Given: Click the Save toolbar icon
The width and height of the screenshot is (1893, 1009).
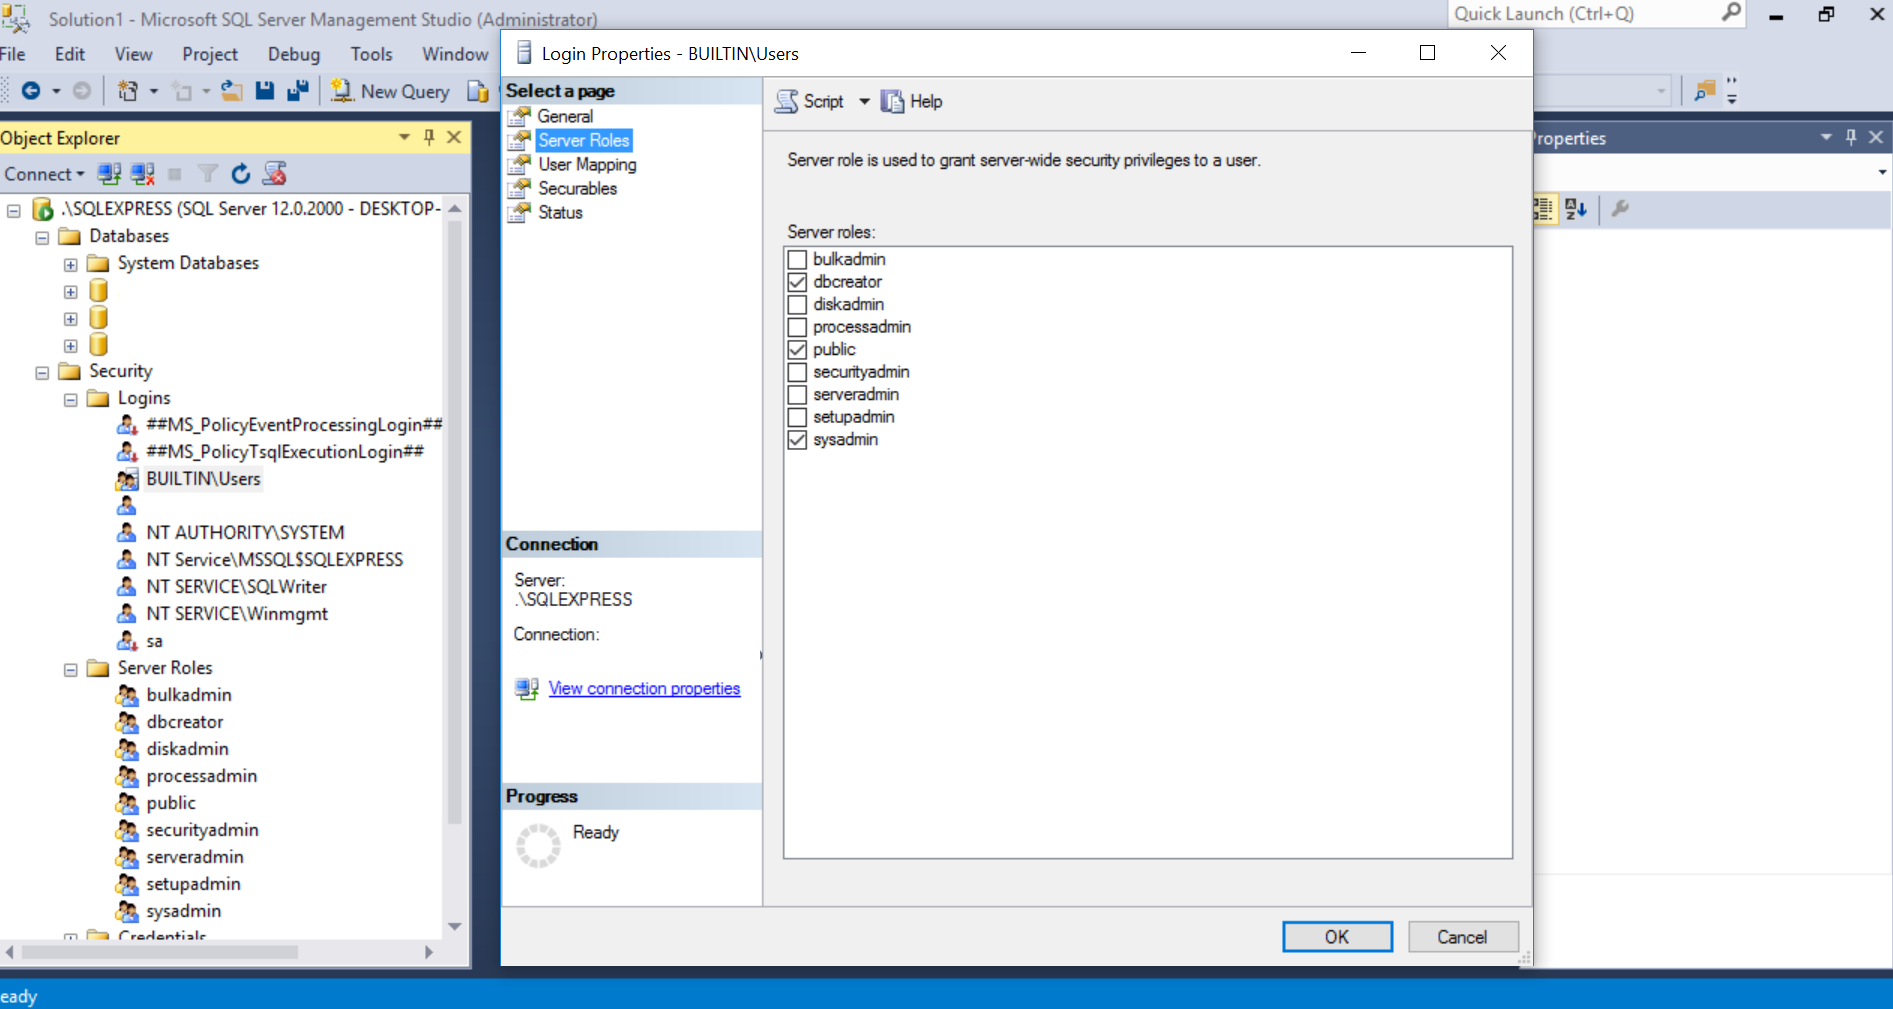Looking at the screenshot, I should click(264, 90).
